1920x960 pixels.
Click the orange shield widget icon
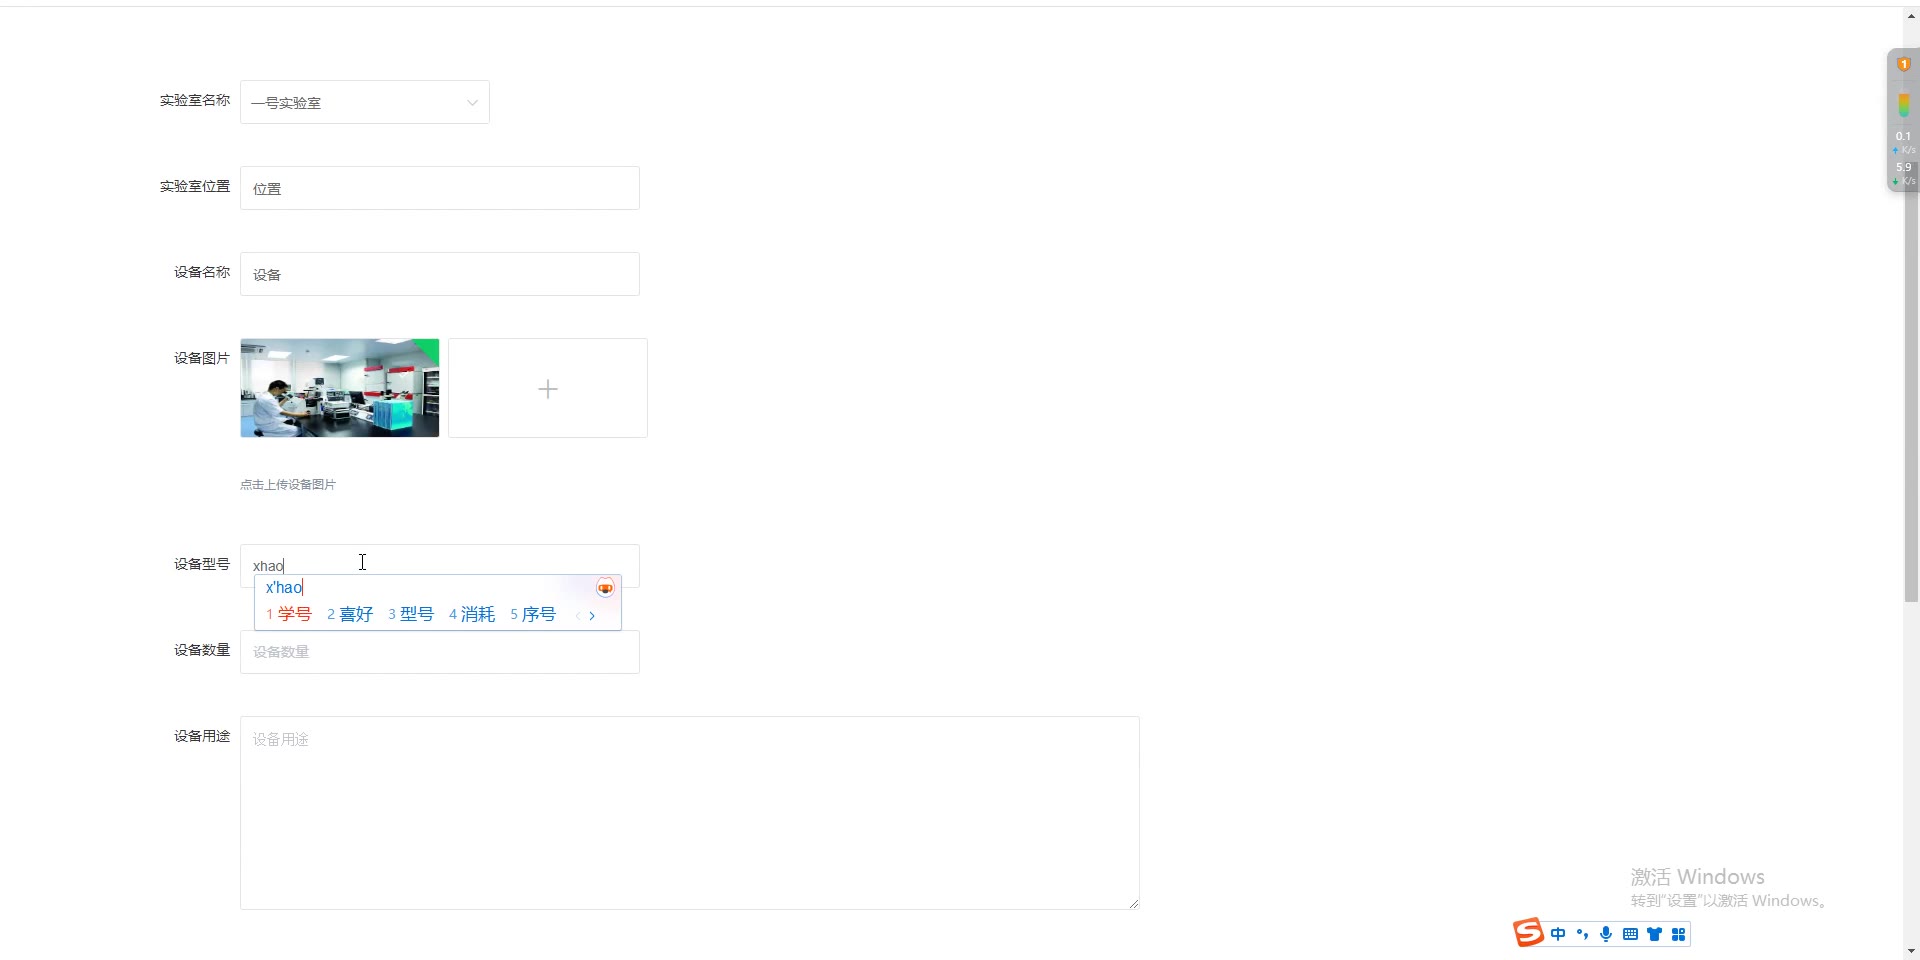tap(1904, 64)
